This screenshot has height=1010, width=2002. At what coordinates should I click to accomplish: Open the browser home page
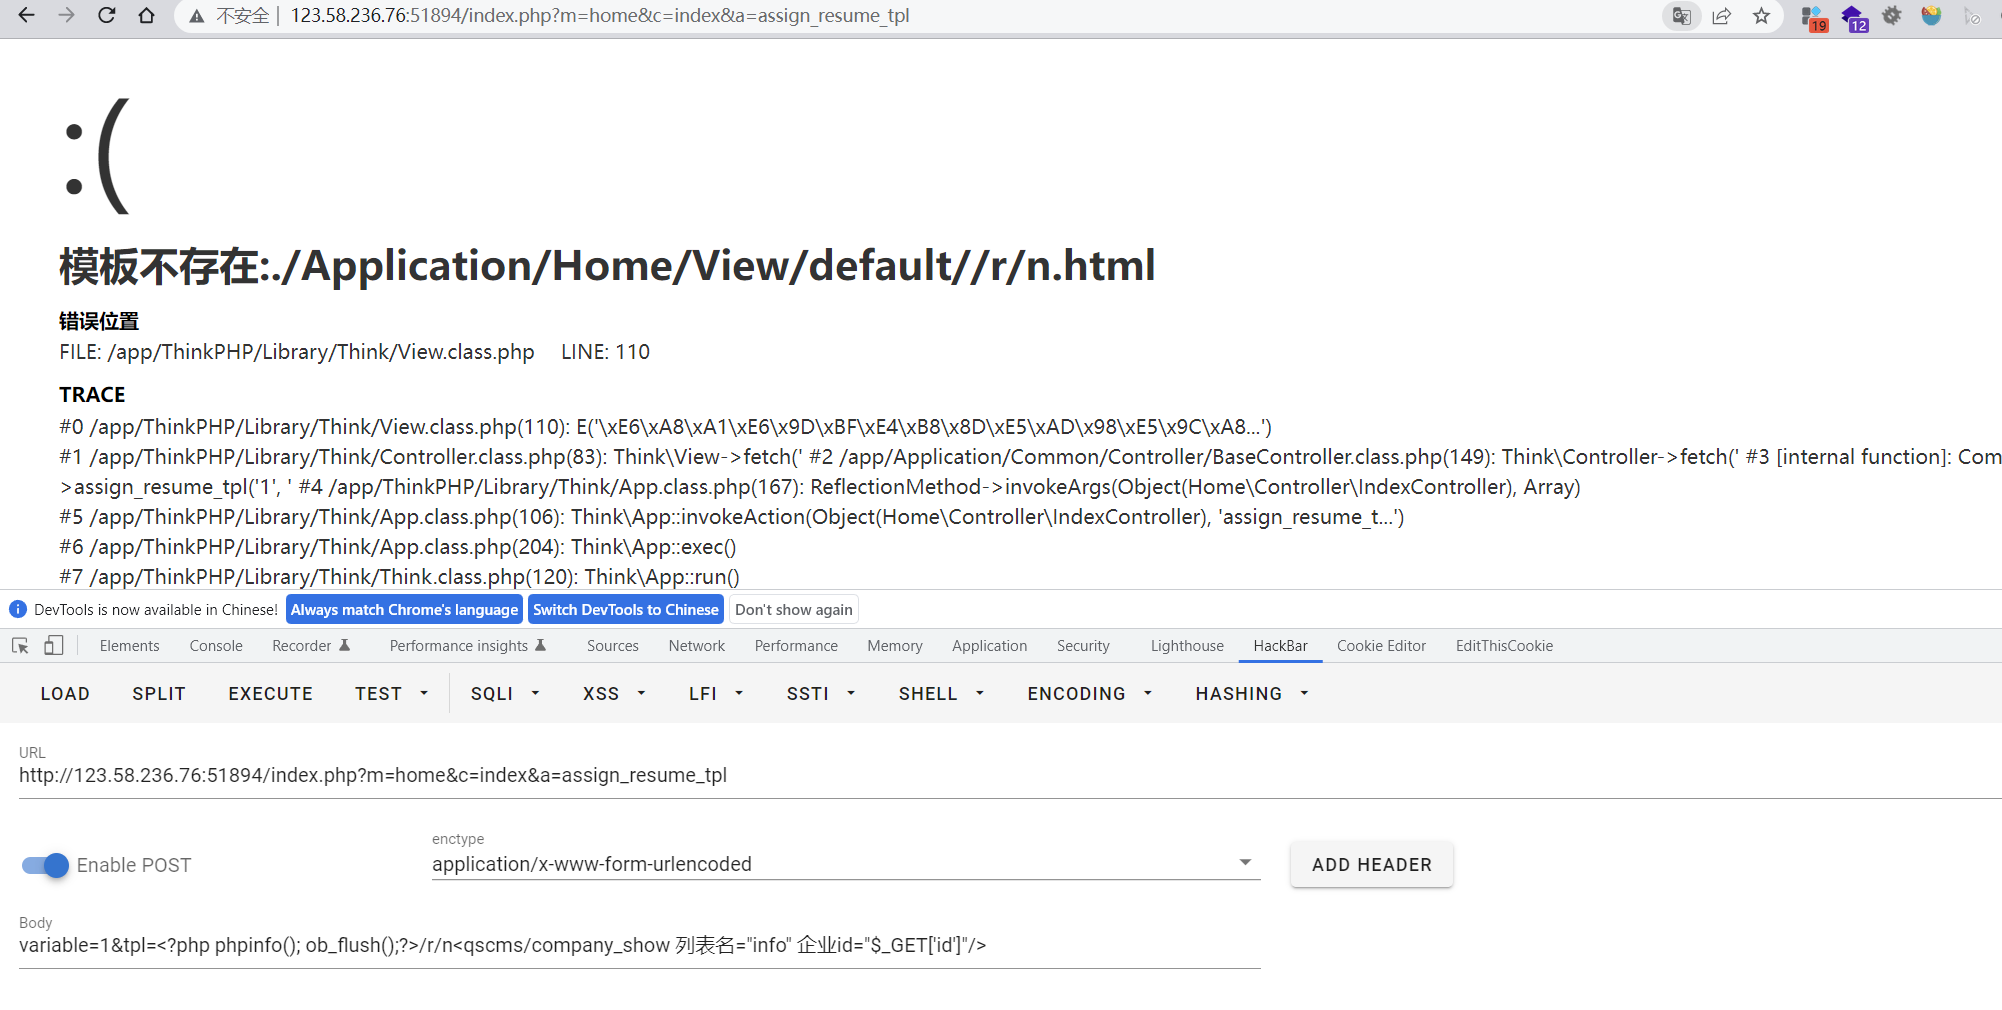point(147,16)
